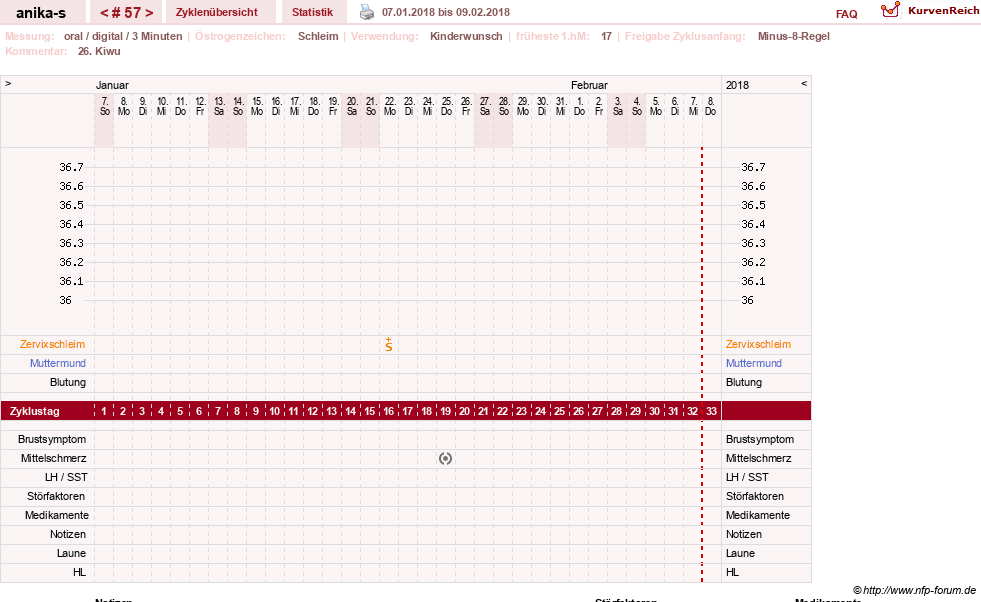Click the date column 7. So in January
981x602 pixels.
pos(104,106)
